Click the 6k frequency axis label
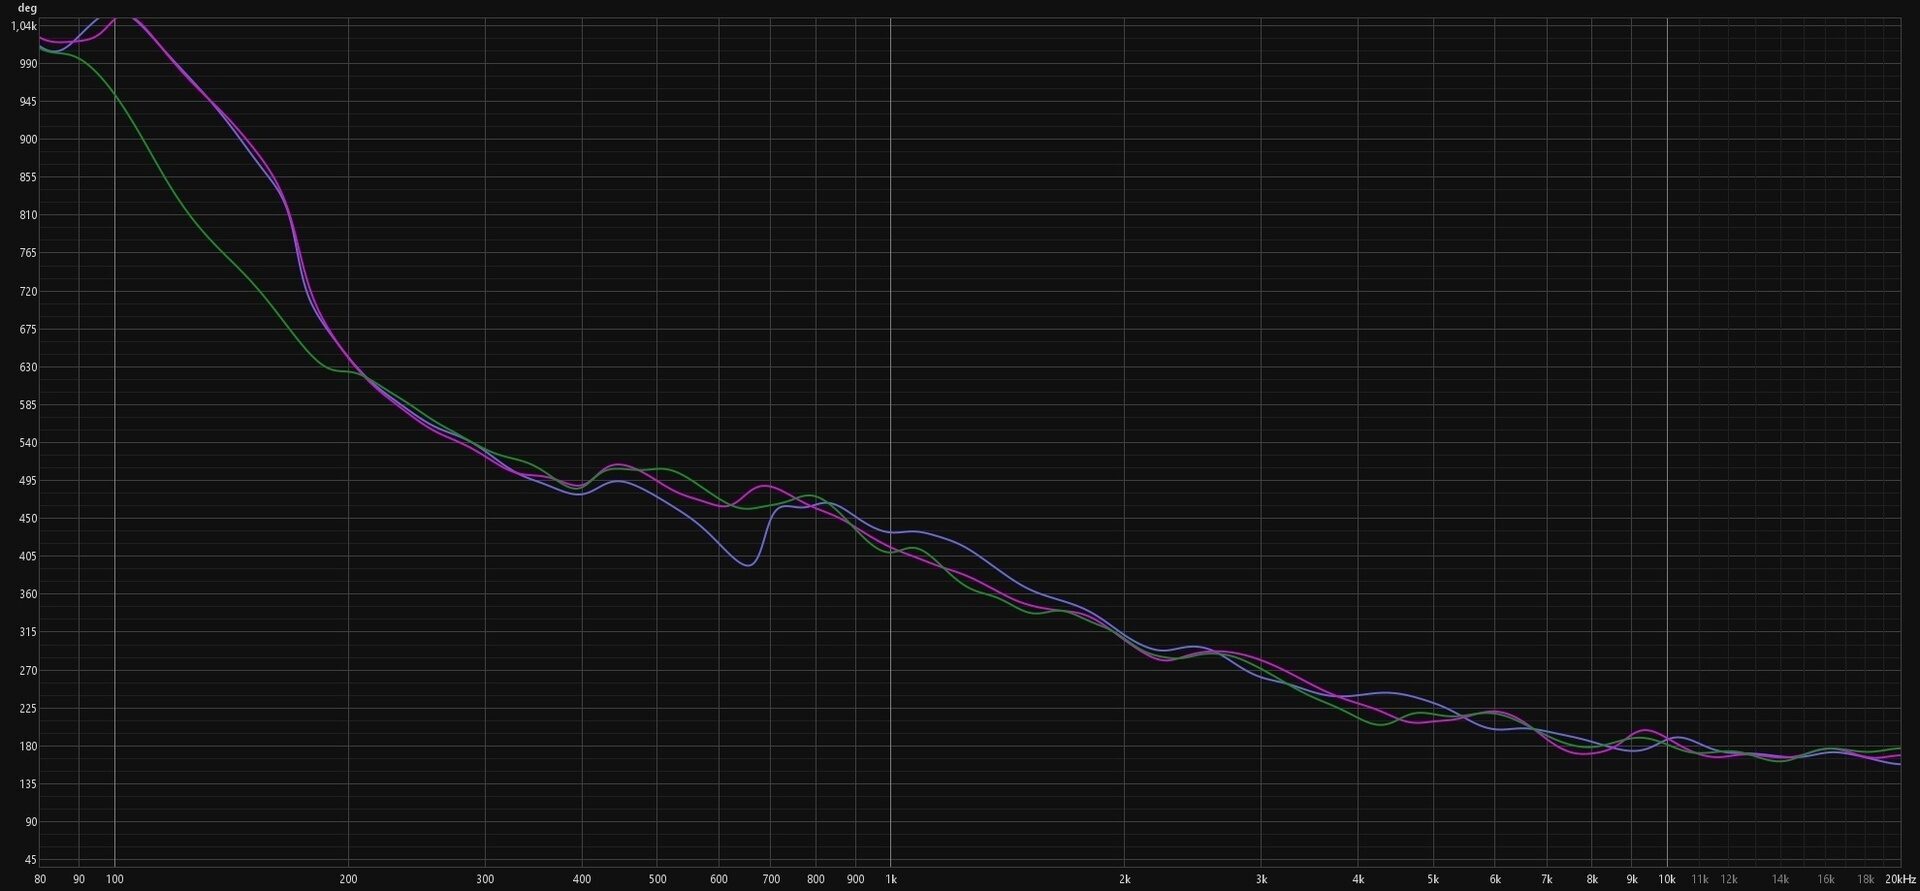This screenshot has width=1920, height=891. click(1495, 880)
